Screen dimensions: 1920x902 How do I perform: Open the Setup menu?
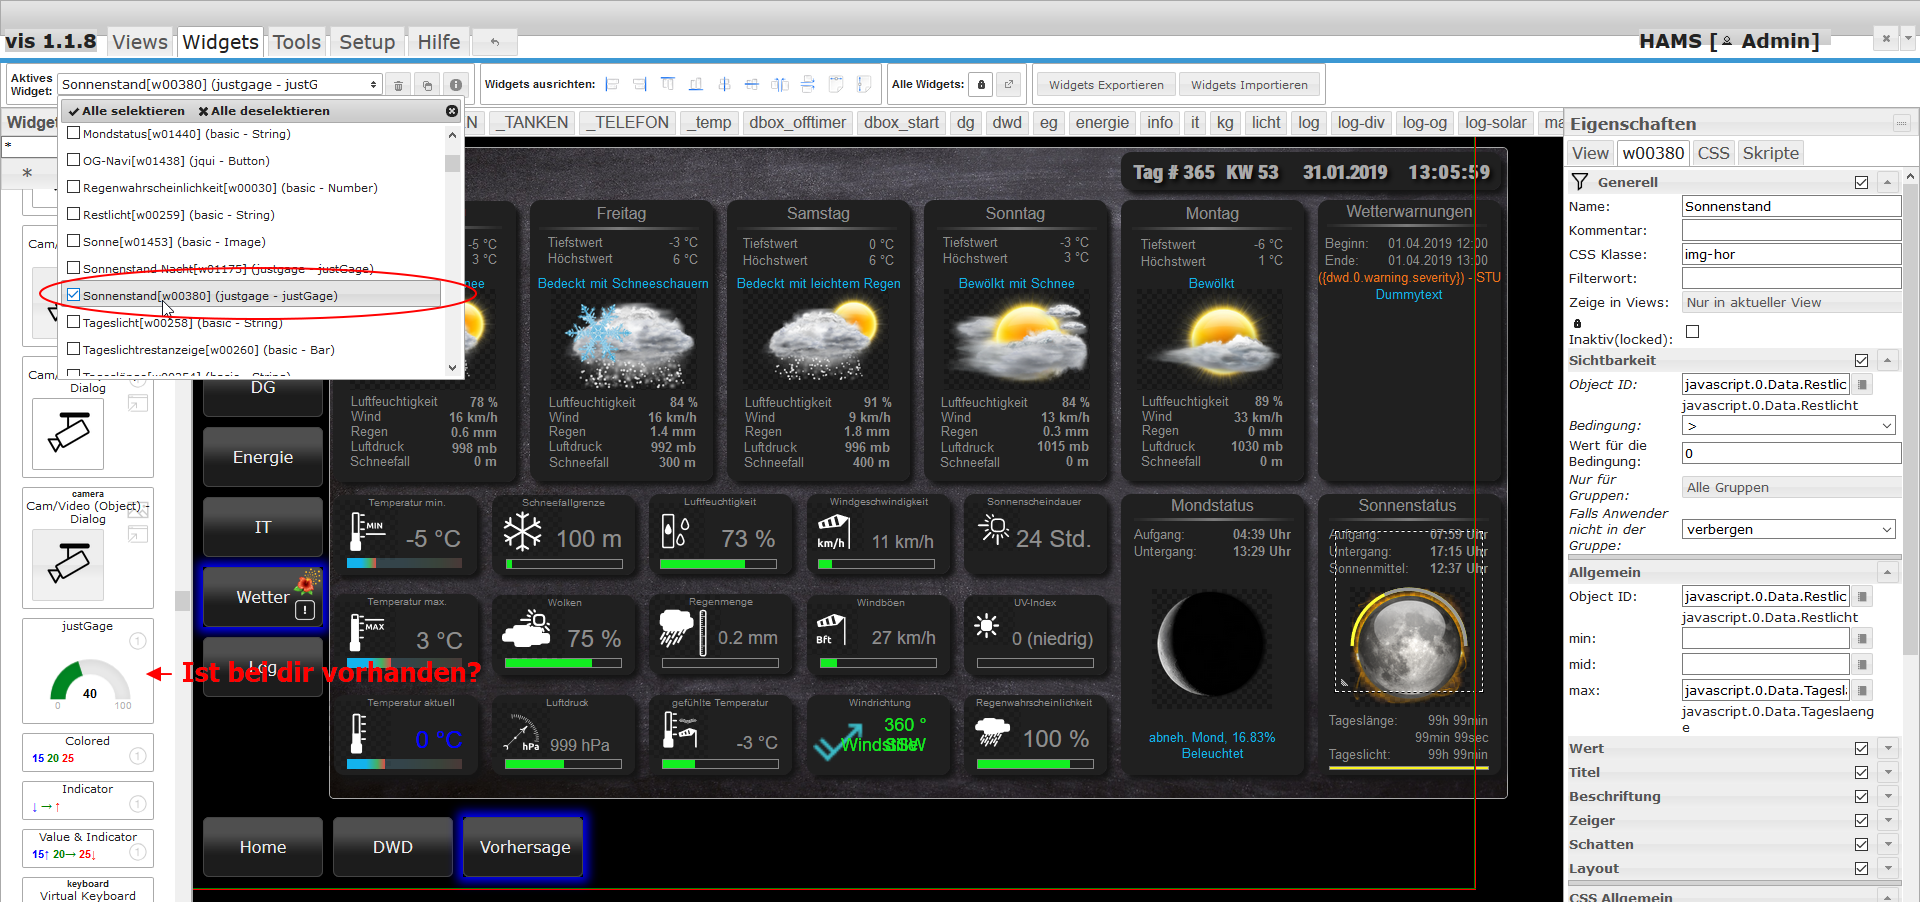pos(367,42)
